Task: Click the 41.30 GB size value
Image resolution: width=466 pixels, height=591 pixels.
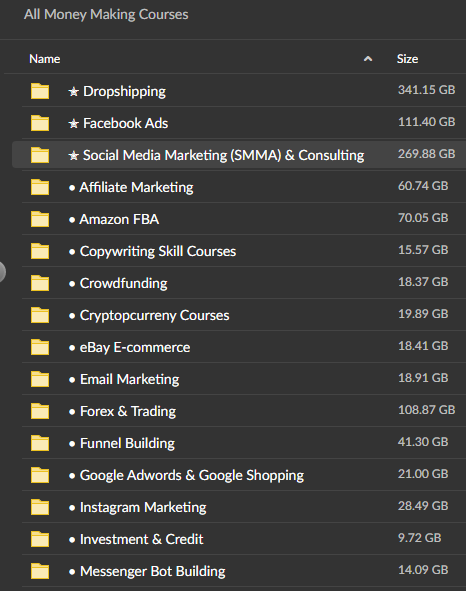Action: tap(423, 442)
